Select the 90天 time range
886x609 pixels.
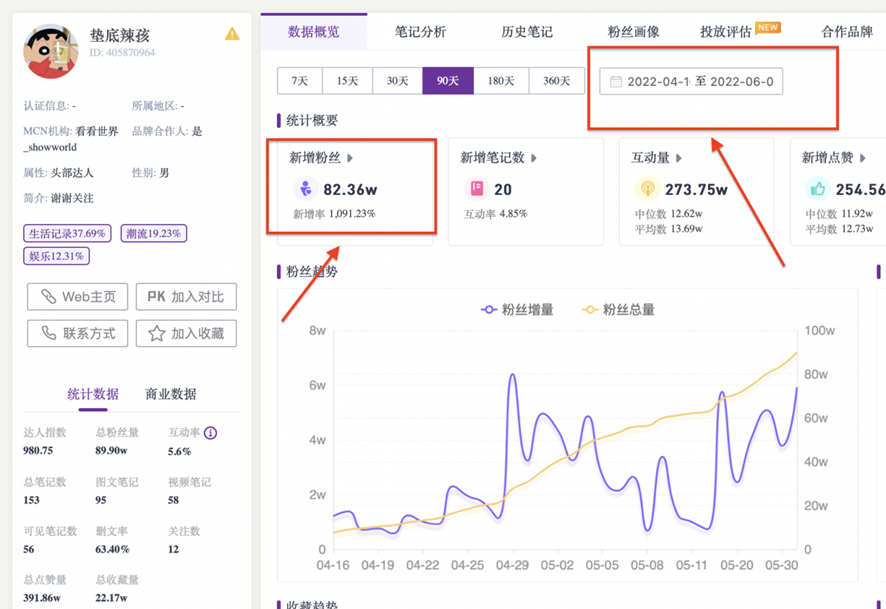click(x=448, y=81)
